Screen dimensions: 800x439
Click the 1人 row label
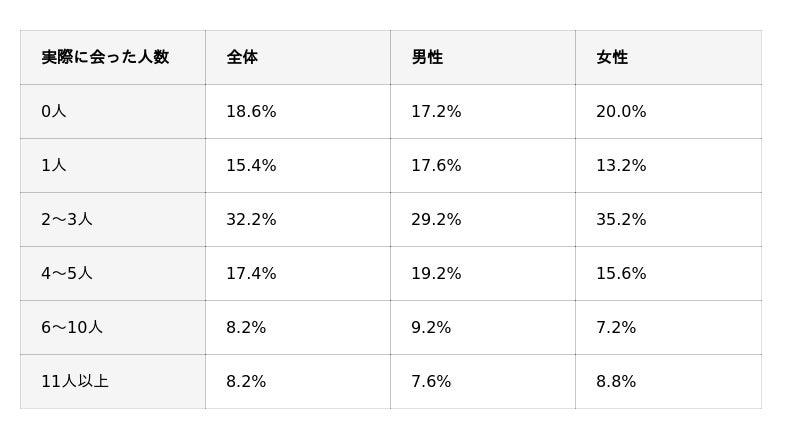tap(113, 165)
